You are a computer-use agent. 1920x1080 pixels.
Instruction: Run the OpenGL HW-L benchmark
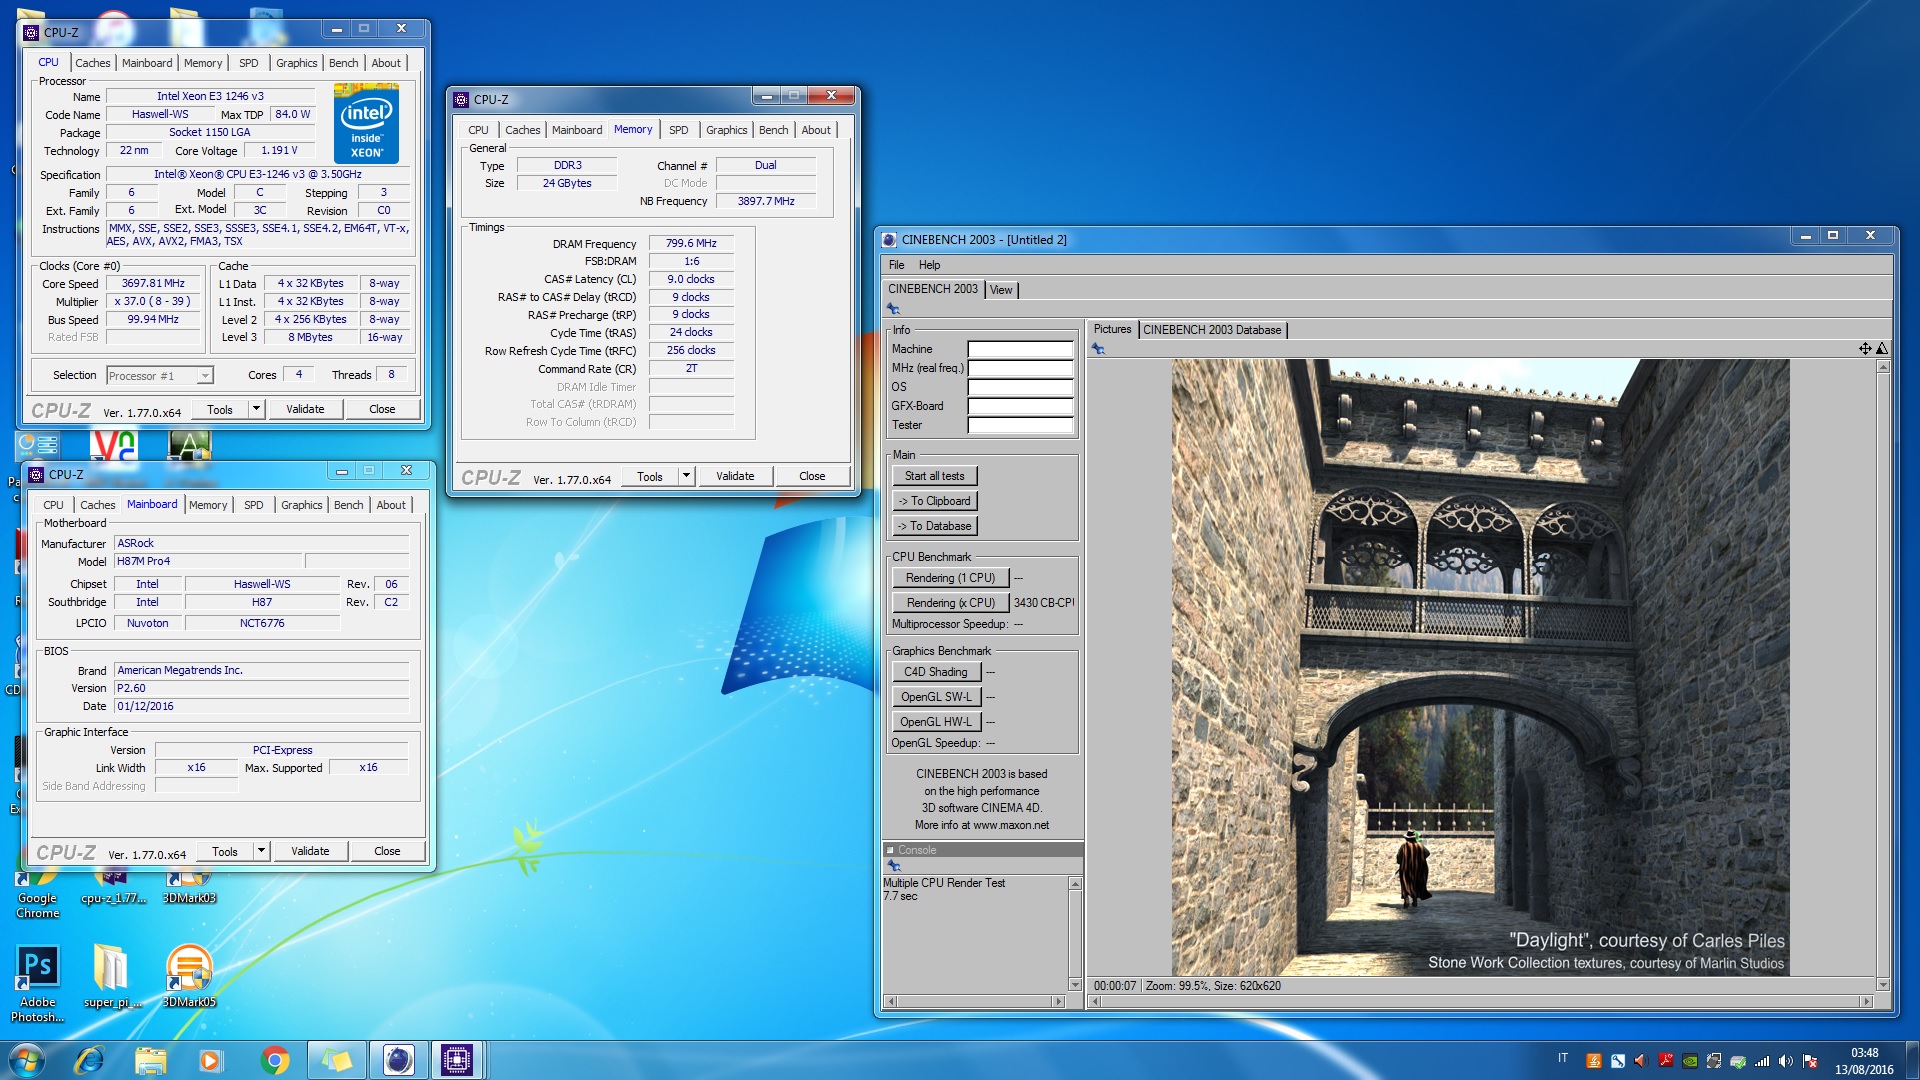[x=936, y=722]
